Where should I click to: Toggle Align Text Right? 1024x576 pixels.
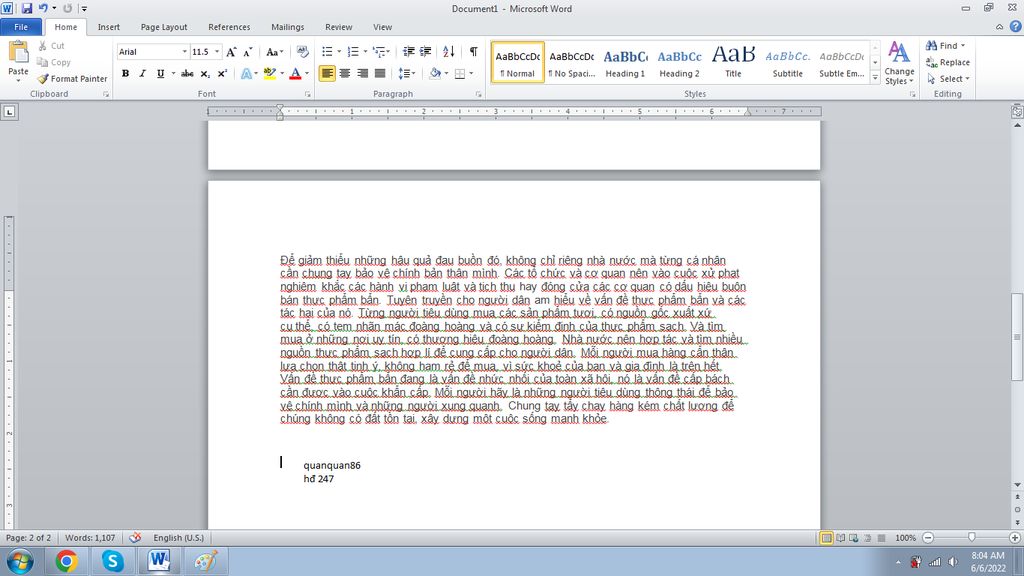(362, 74)
